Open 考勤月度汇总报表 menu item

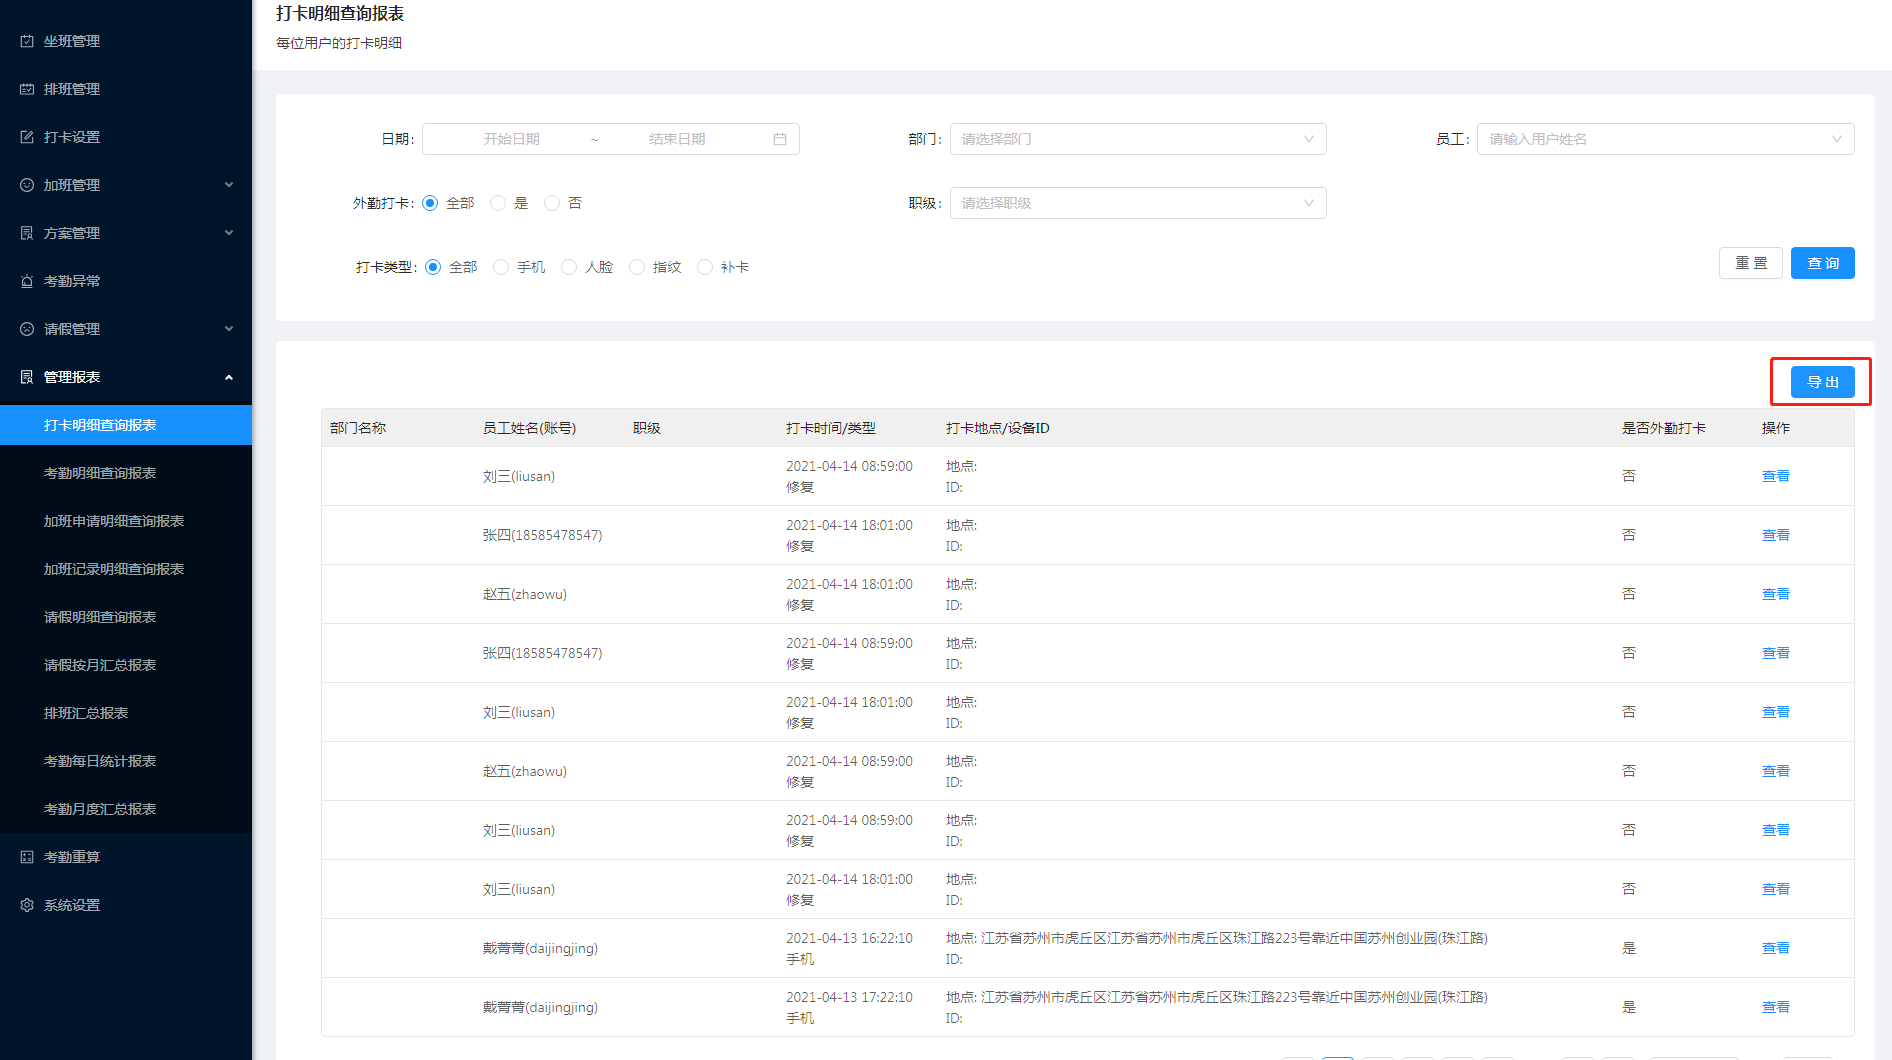(126, 809)
